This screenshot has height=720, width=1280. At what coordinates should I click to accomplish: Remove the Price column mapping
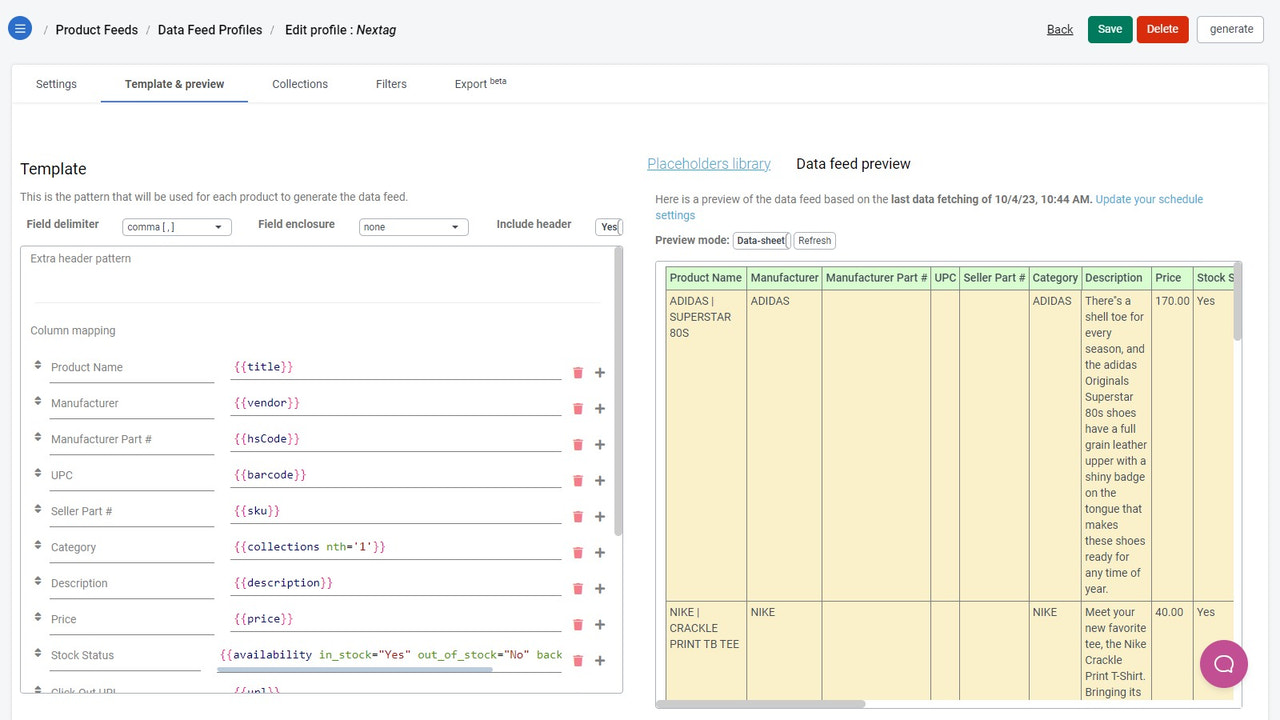(x=578, y=625)
